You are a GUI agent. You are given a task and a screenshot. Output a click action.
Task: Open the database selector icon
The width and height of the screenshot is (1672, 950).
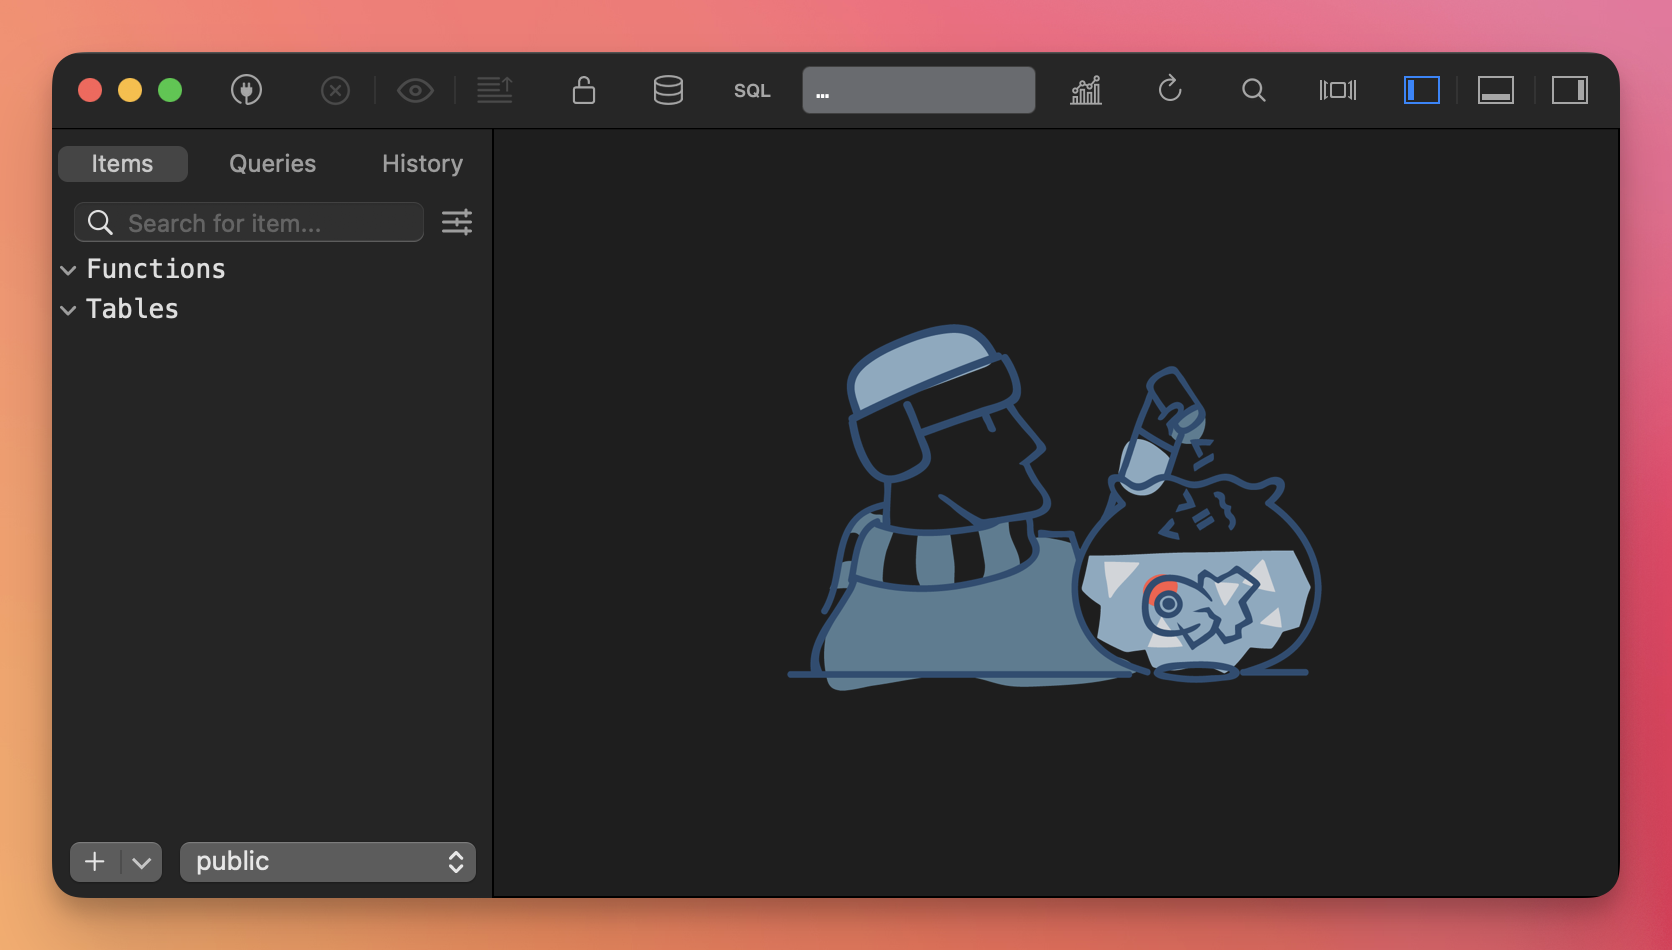668,90
